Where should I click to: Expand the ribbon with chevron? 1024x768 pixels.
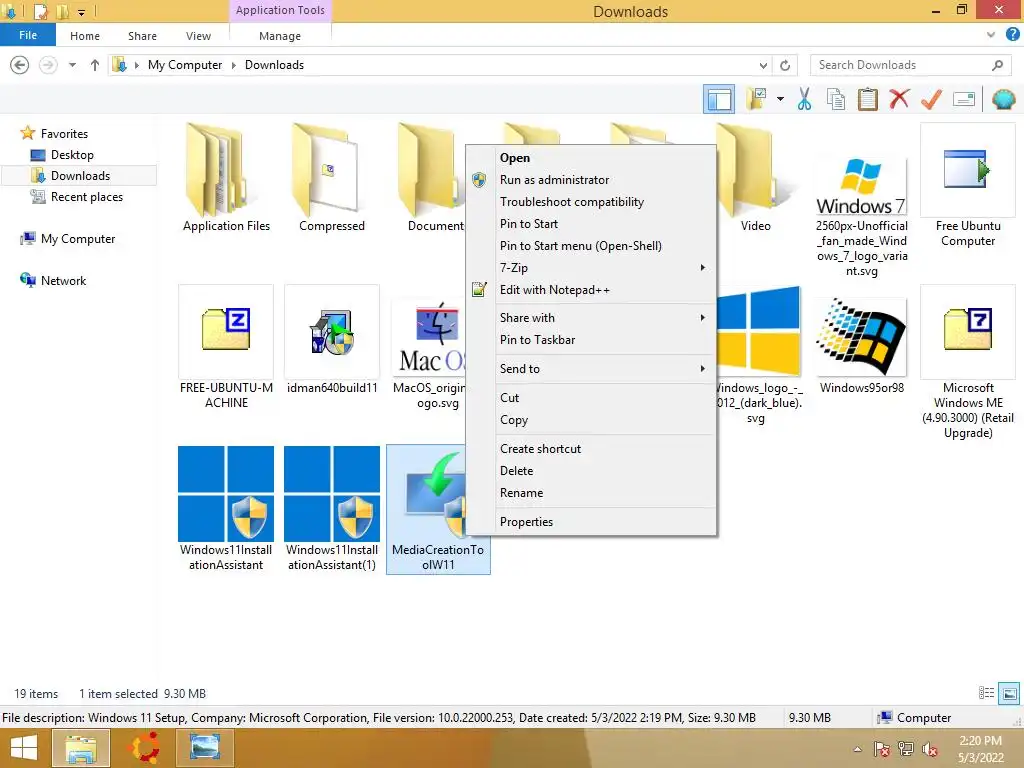[991, 35]
